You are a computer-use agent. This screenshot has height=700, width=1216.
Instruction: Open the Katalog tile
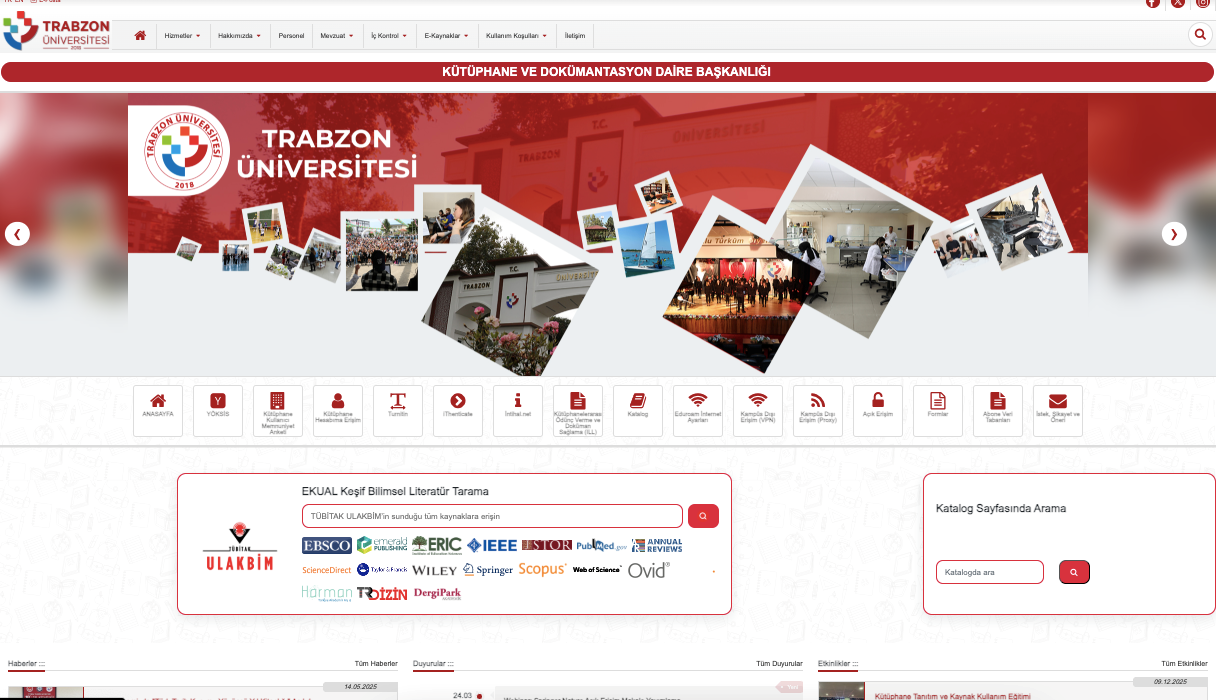tap(638, 411)
